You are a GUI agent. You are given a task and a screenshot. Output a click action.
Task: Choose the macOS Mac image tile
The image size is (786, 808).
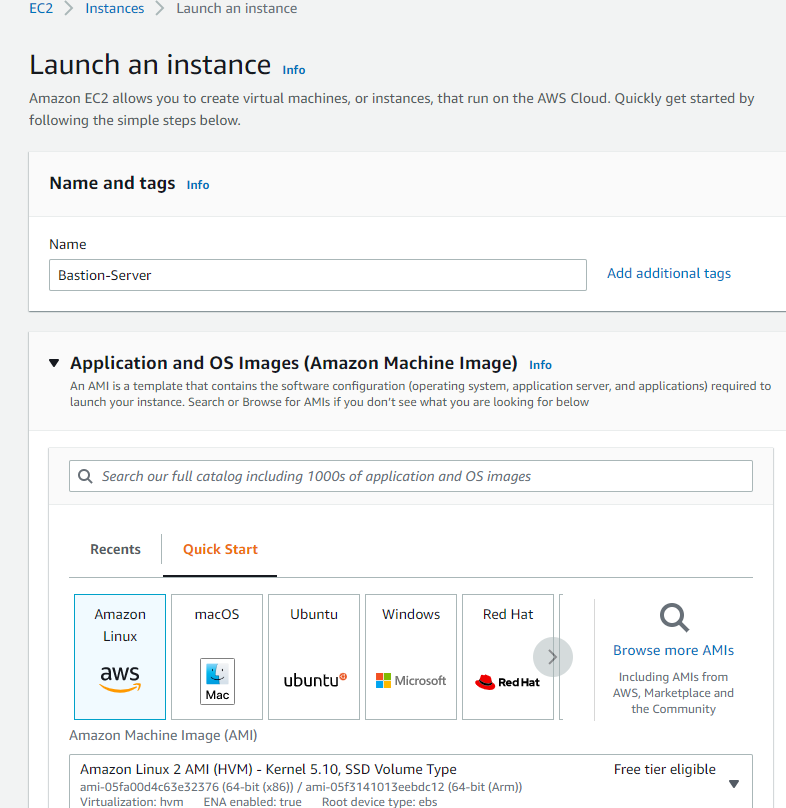217,656
